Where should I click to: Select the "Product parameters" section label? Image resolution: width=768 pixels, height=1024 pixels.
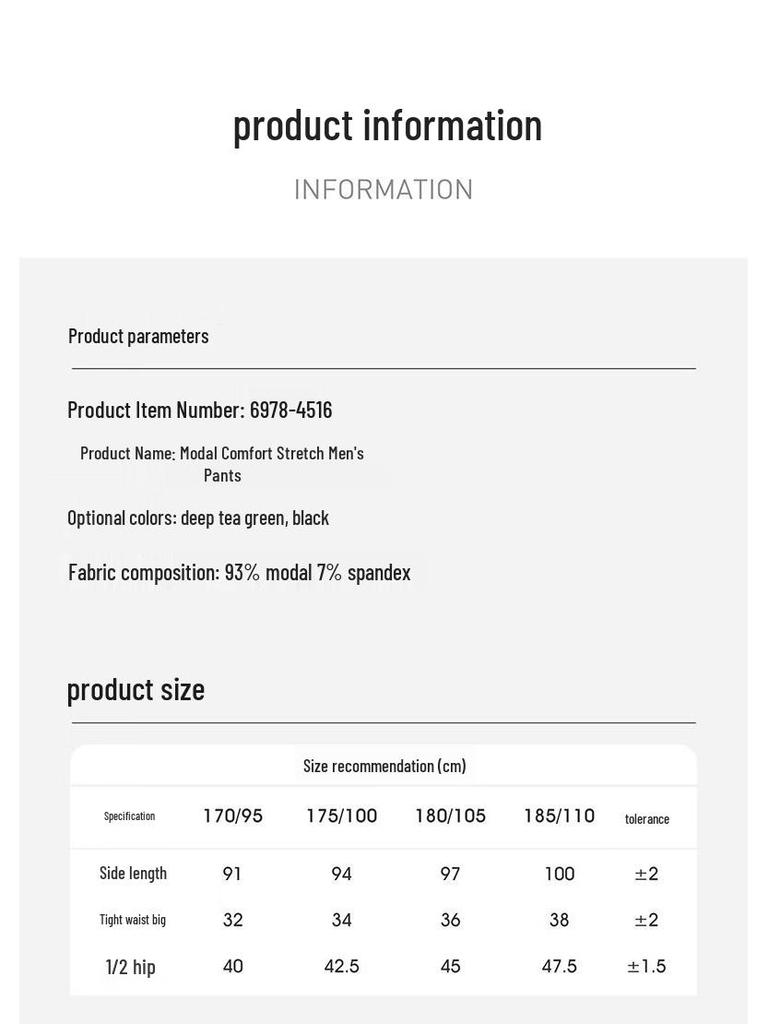(138, 336)
